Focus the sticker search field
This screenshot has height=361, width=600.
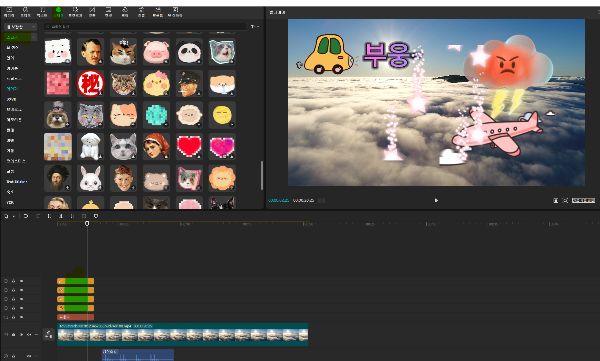pos(145,26)
